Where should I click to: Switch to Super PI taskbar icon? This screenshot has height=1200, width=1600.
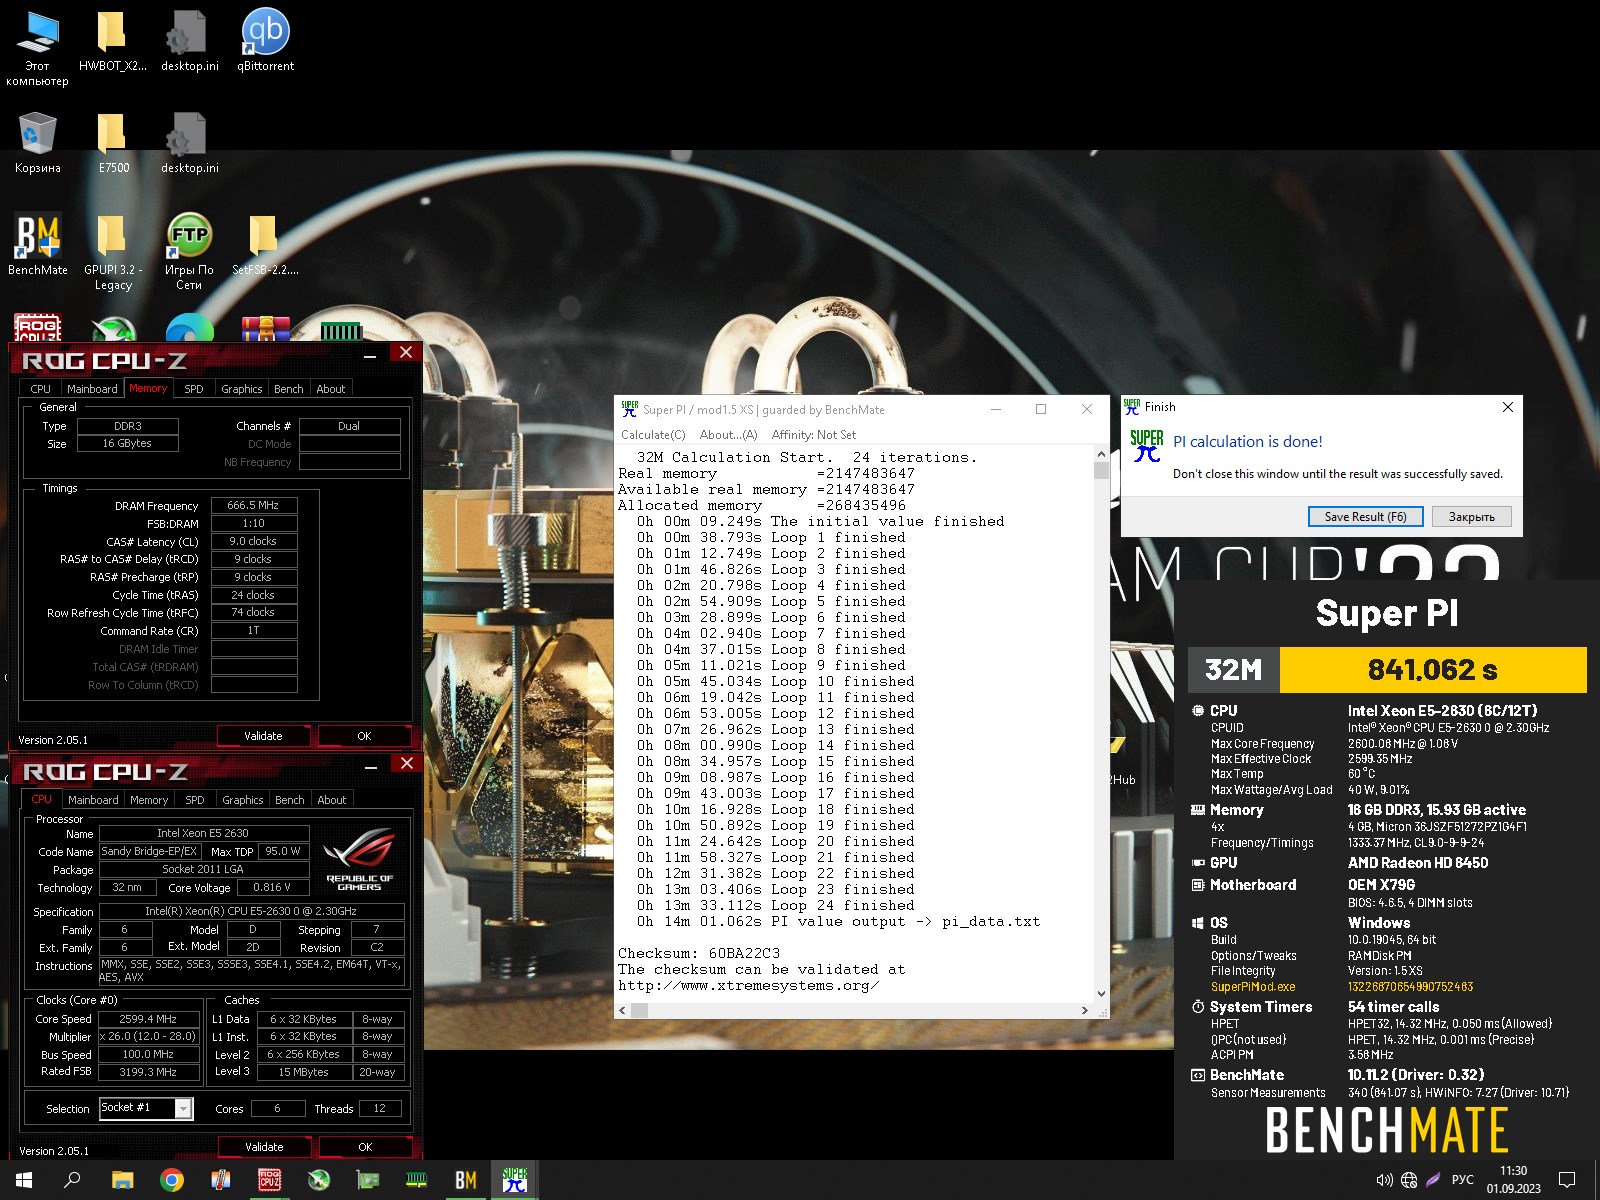(515, 1180)
